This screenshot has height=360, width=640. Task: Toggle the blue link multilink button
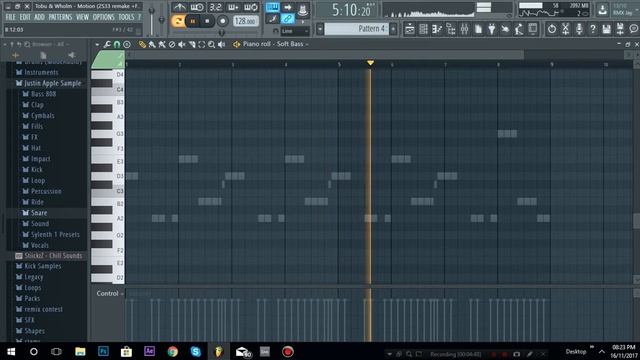287,19
